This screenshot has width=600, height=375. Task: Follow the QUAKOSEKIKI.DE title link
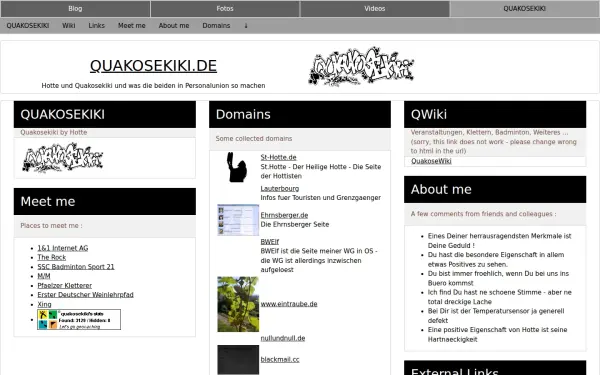(x=153, y=66)
